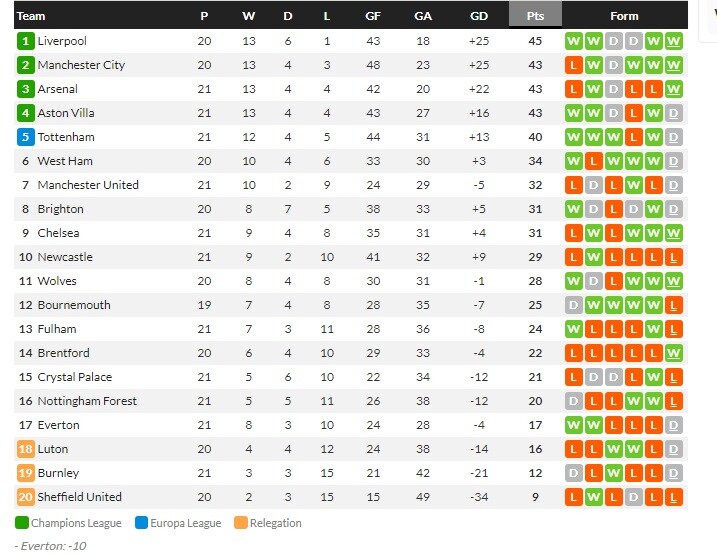This screenshot has width=717, height=555.
Task: Click Bournemouth's first grey D form icon
Action: click(574, 305)
